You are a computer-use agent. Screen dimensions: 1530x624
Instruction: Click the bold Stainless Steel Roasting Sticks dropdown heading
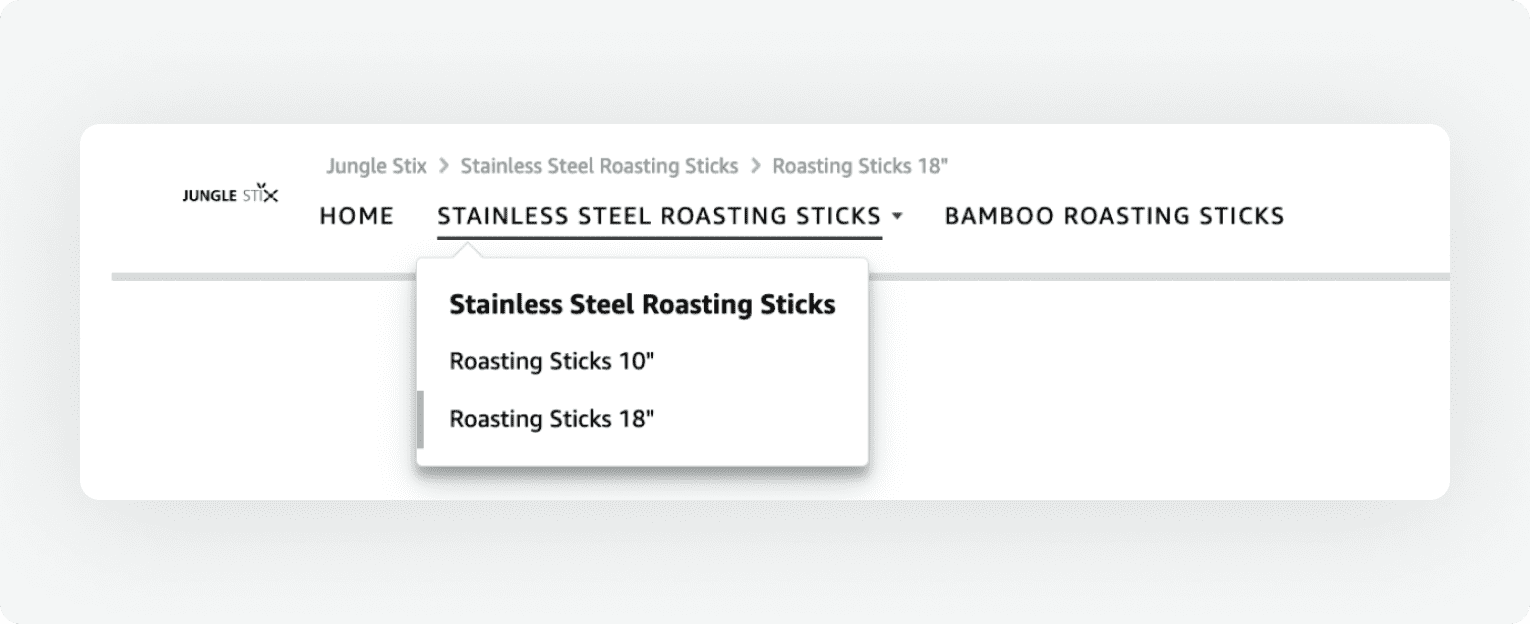click(642, 305)
